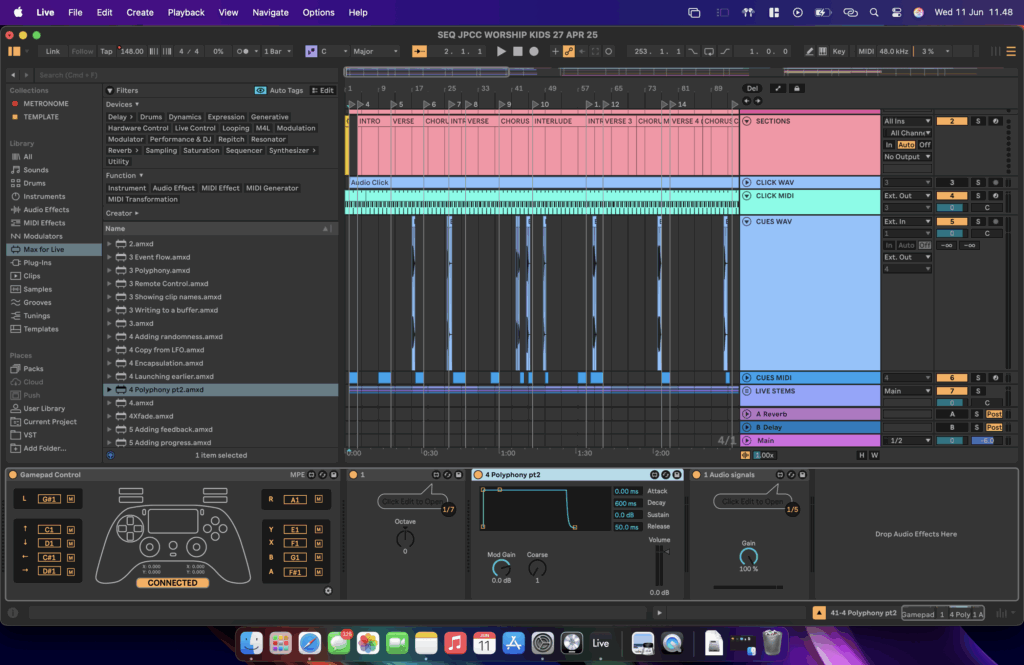1024x665 pixels.
Task: Click the MIDI Arrangement Overdub plus icon
Action: point(555,51)
